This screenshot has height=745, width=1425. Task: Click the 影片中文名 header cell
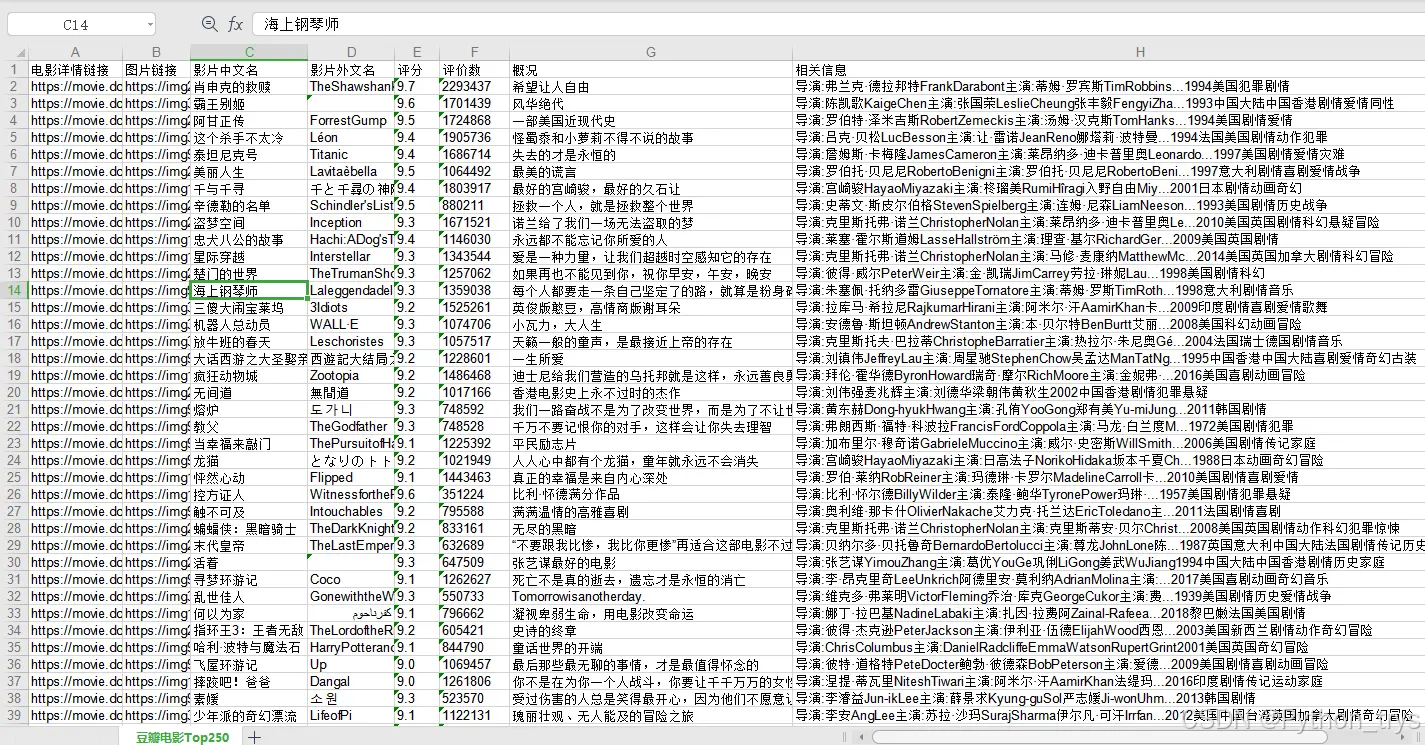248,70
